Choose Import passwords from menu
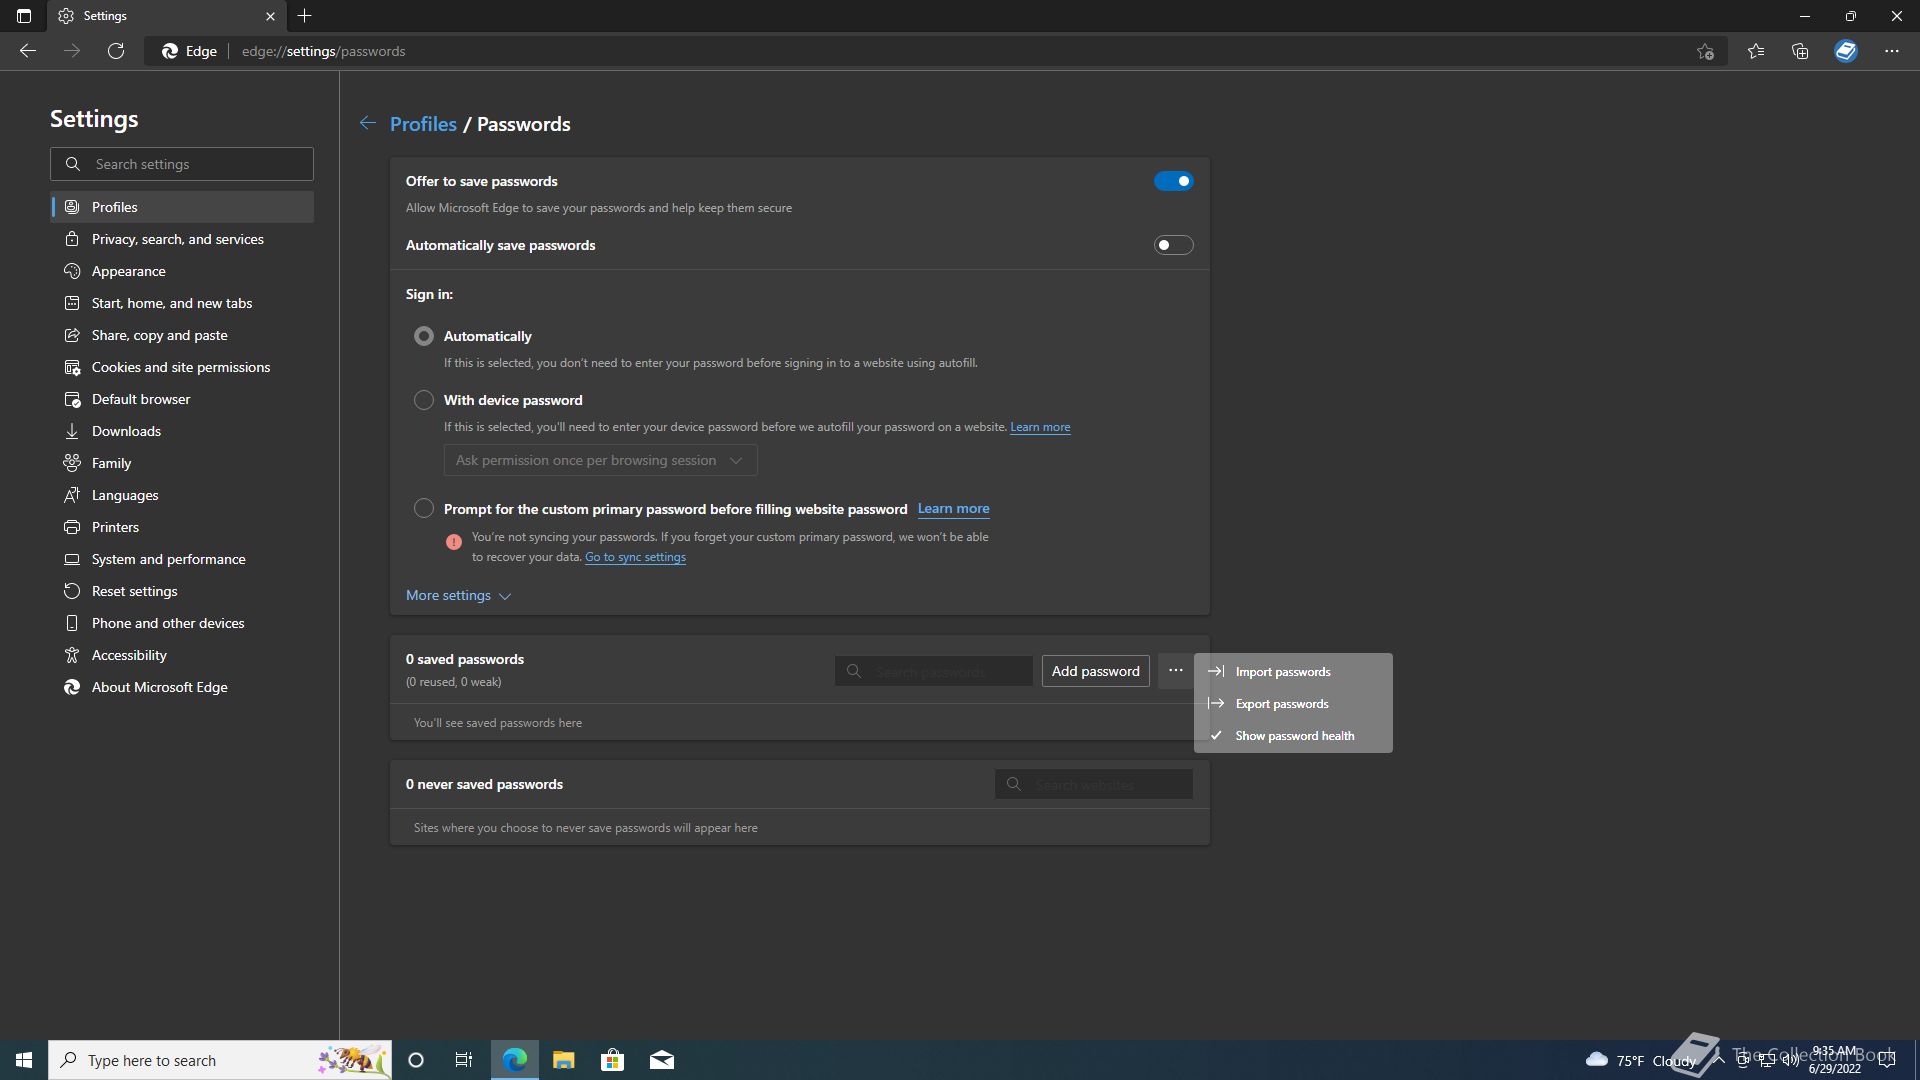The height and width of the screenshot is (1080, 1920). [x=1293, y=672]
